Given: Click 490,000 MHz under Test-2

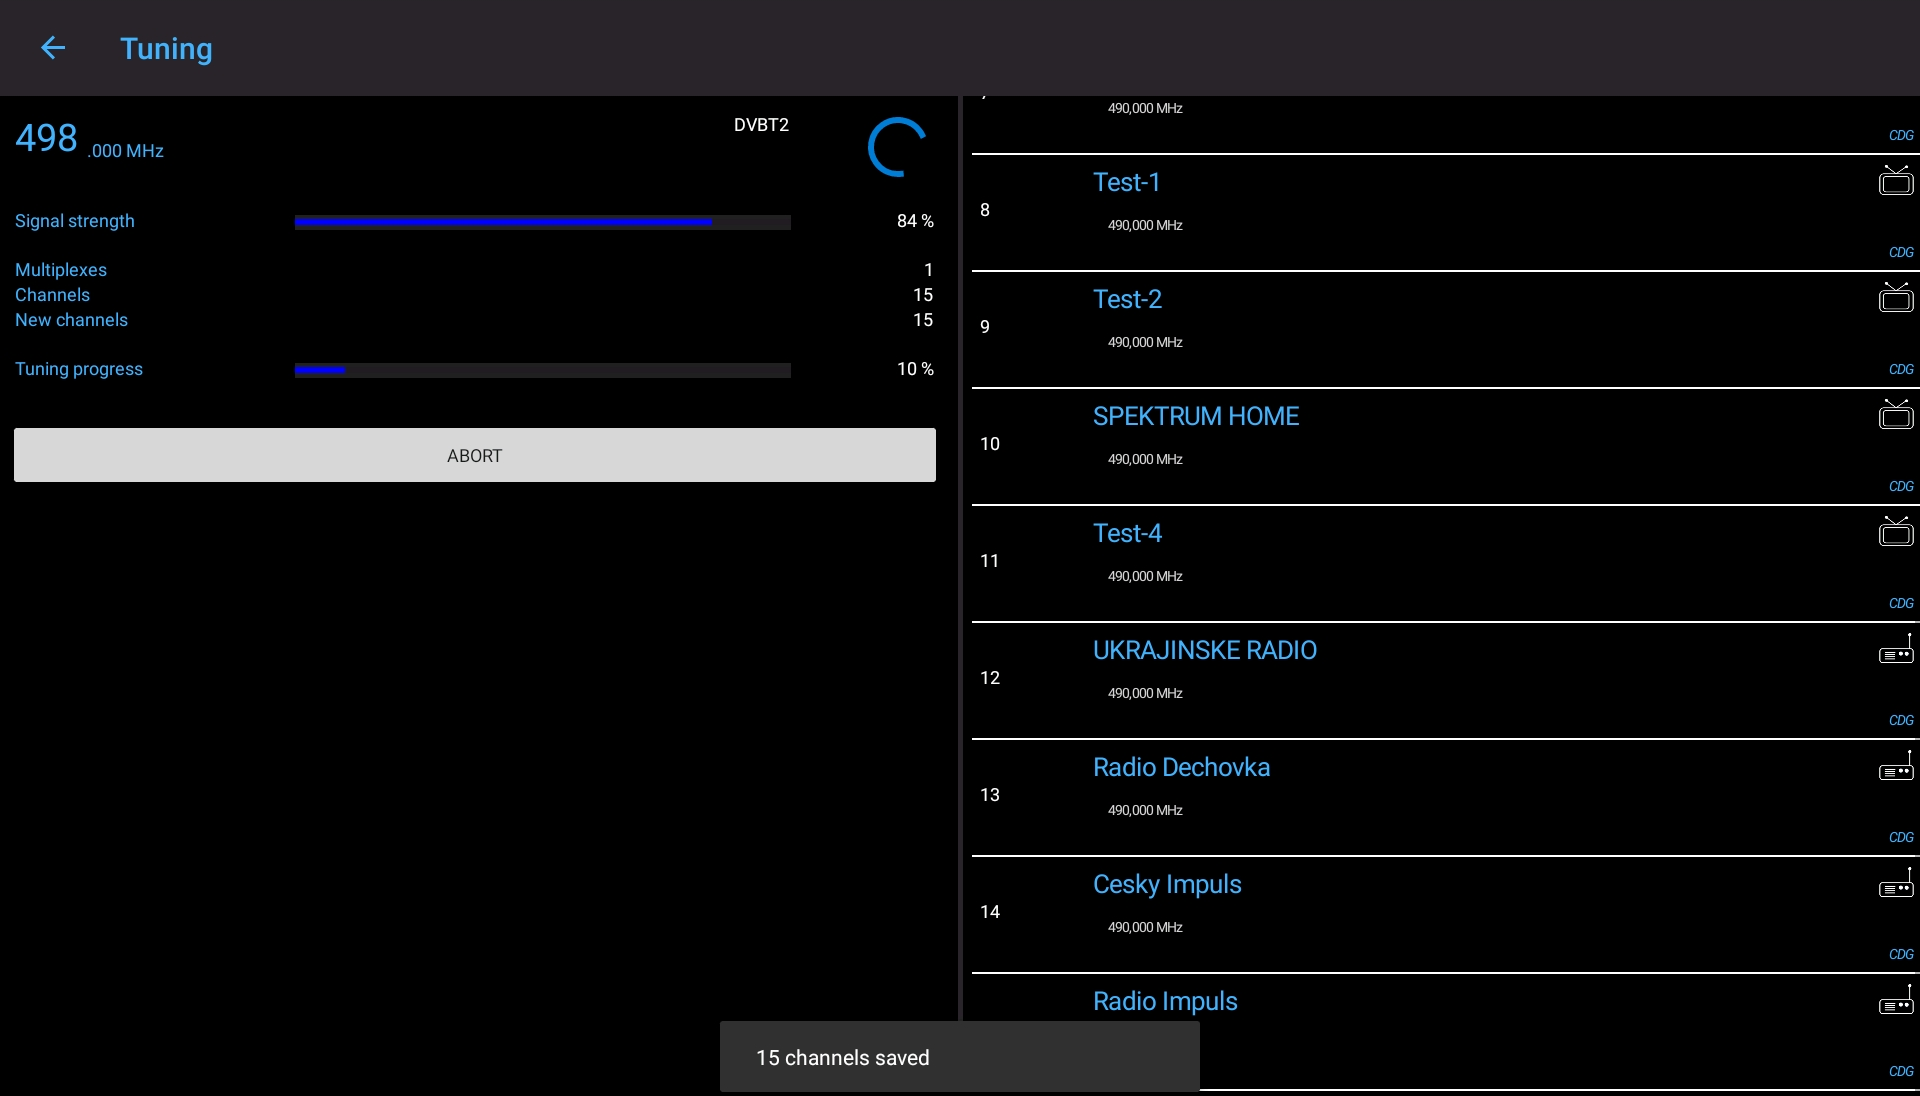Looking at the screenshot, I should coord(1145,342).
